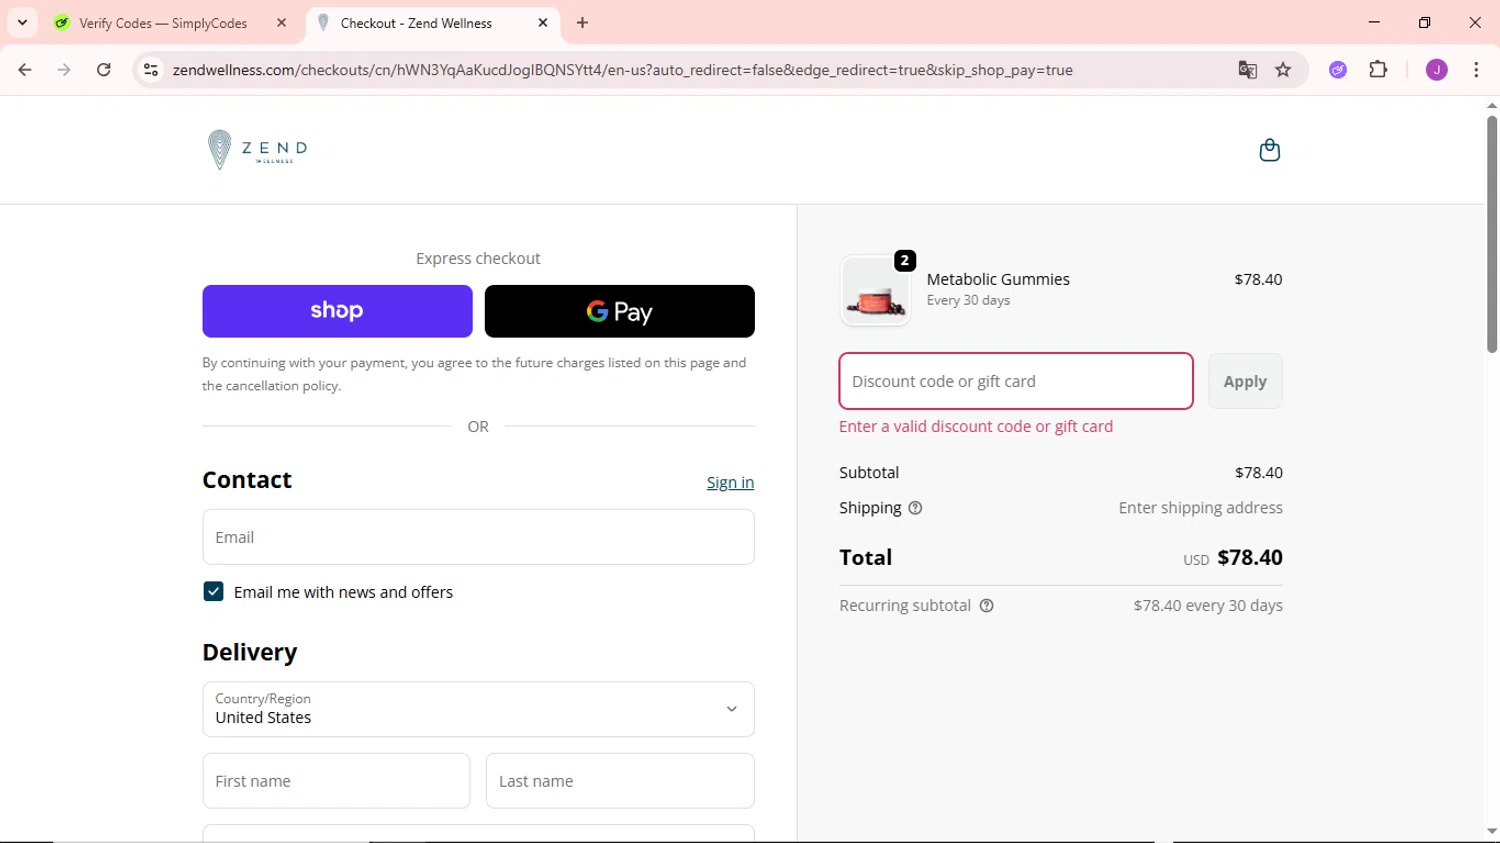Viewport: 1500px width, 843px height.
Task: Reload the checkout page
Action: (x=104, y=70)
